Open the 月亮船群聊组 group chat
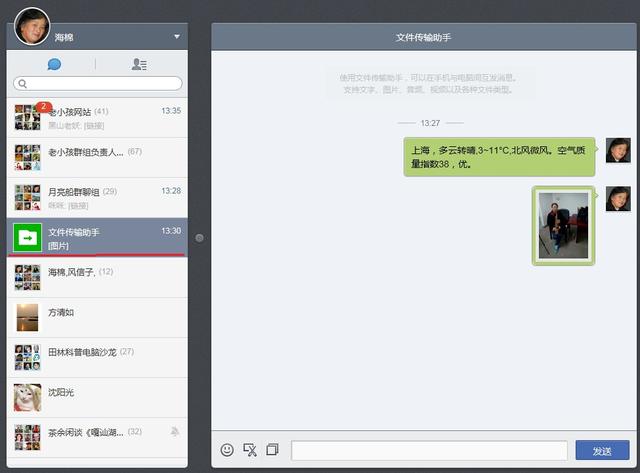This screenshot has height=473, width=640. 97,197
